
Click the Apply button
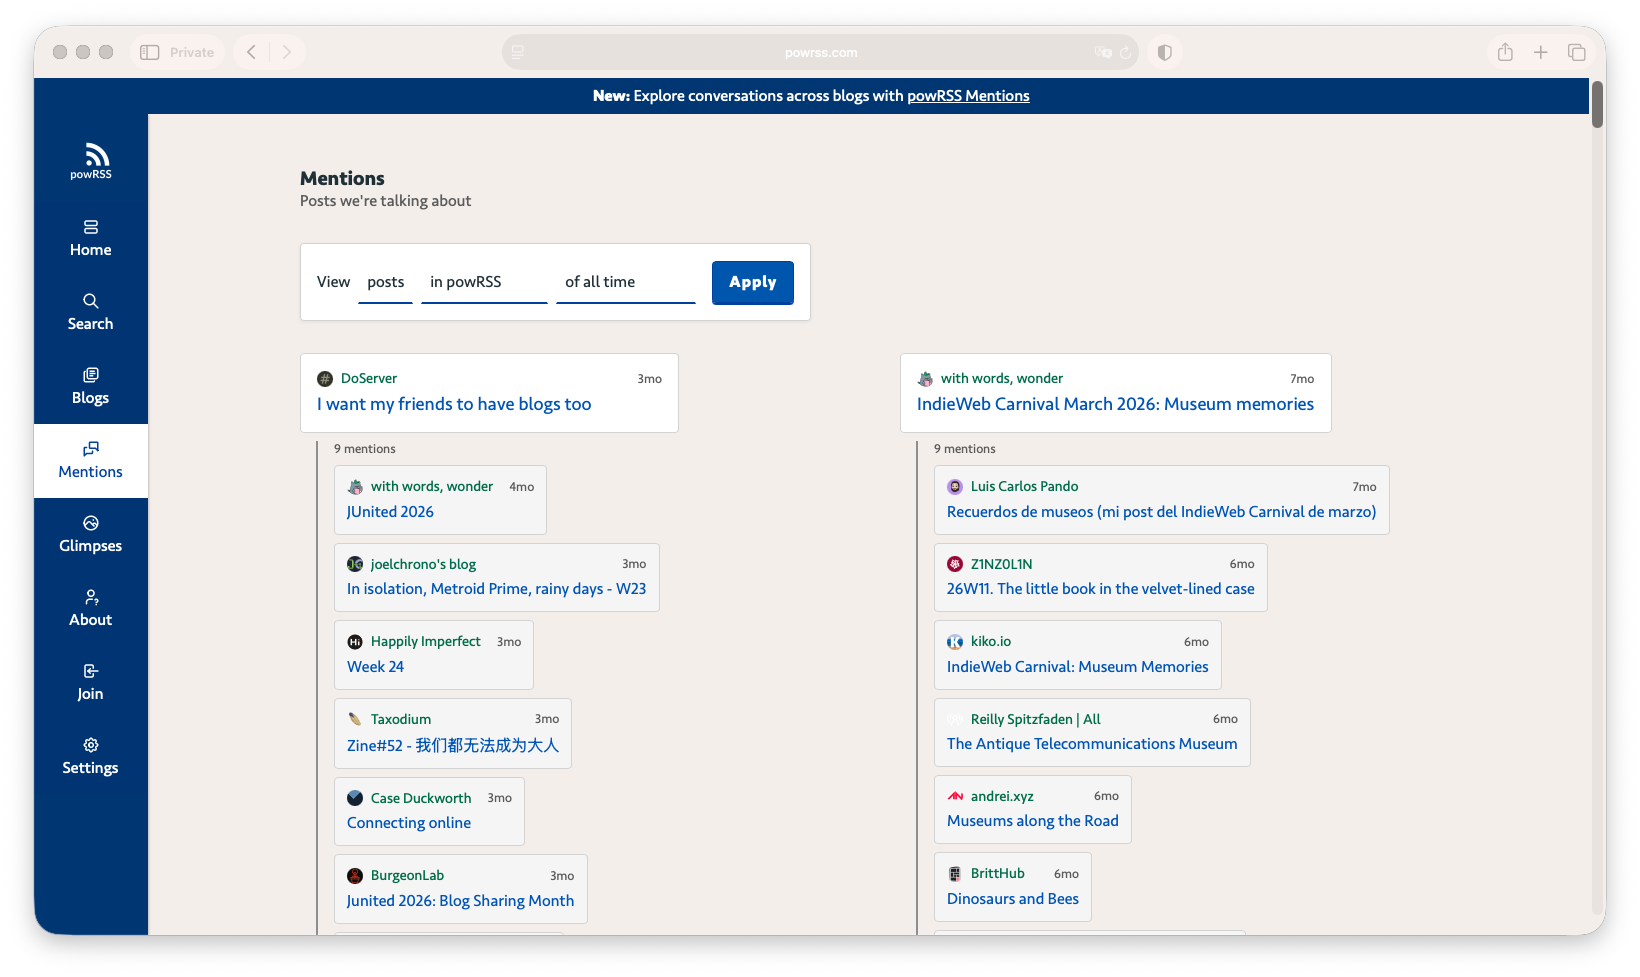[x=753, y=283]
